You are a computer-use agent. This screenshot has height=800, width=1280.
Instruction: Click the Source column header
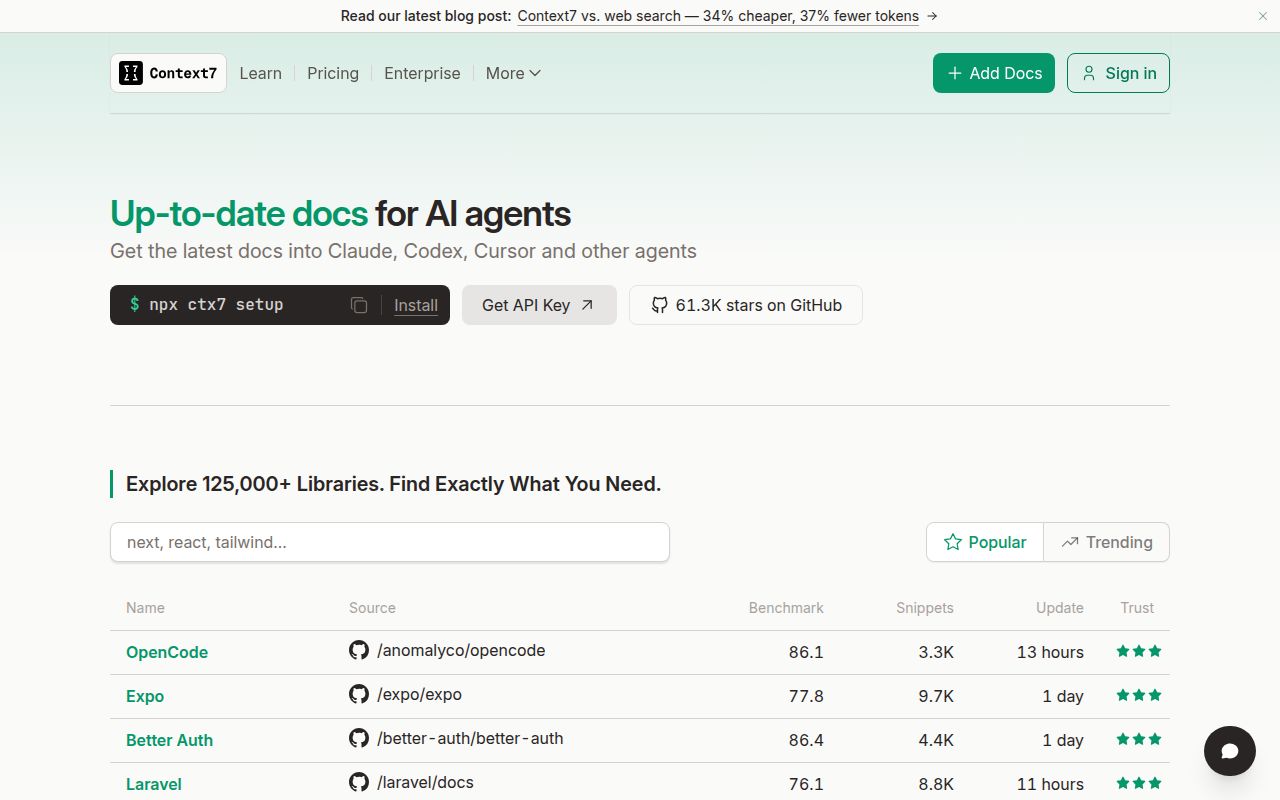click(372, 608)
